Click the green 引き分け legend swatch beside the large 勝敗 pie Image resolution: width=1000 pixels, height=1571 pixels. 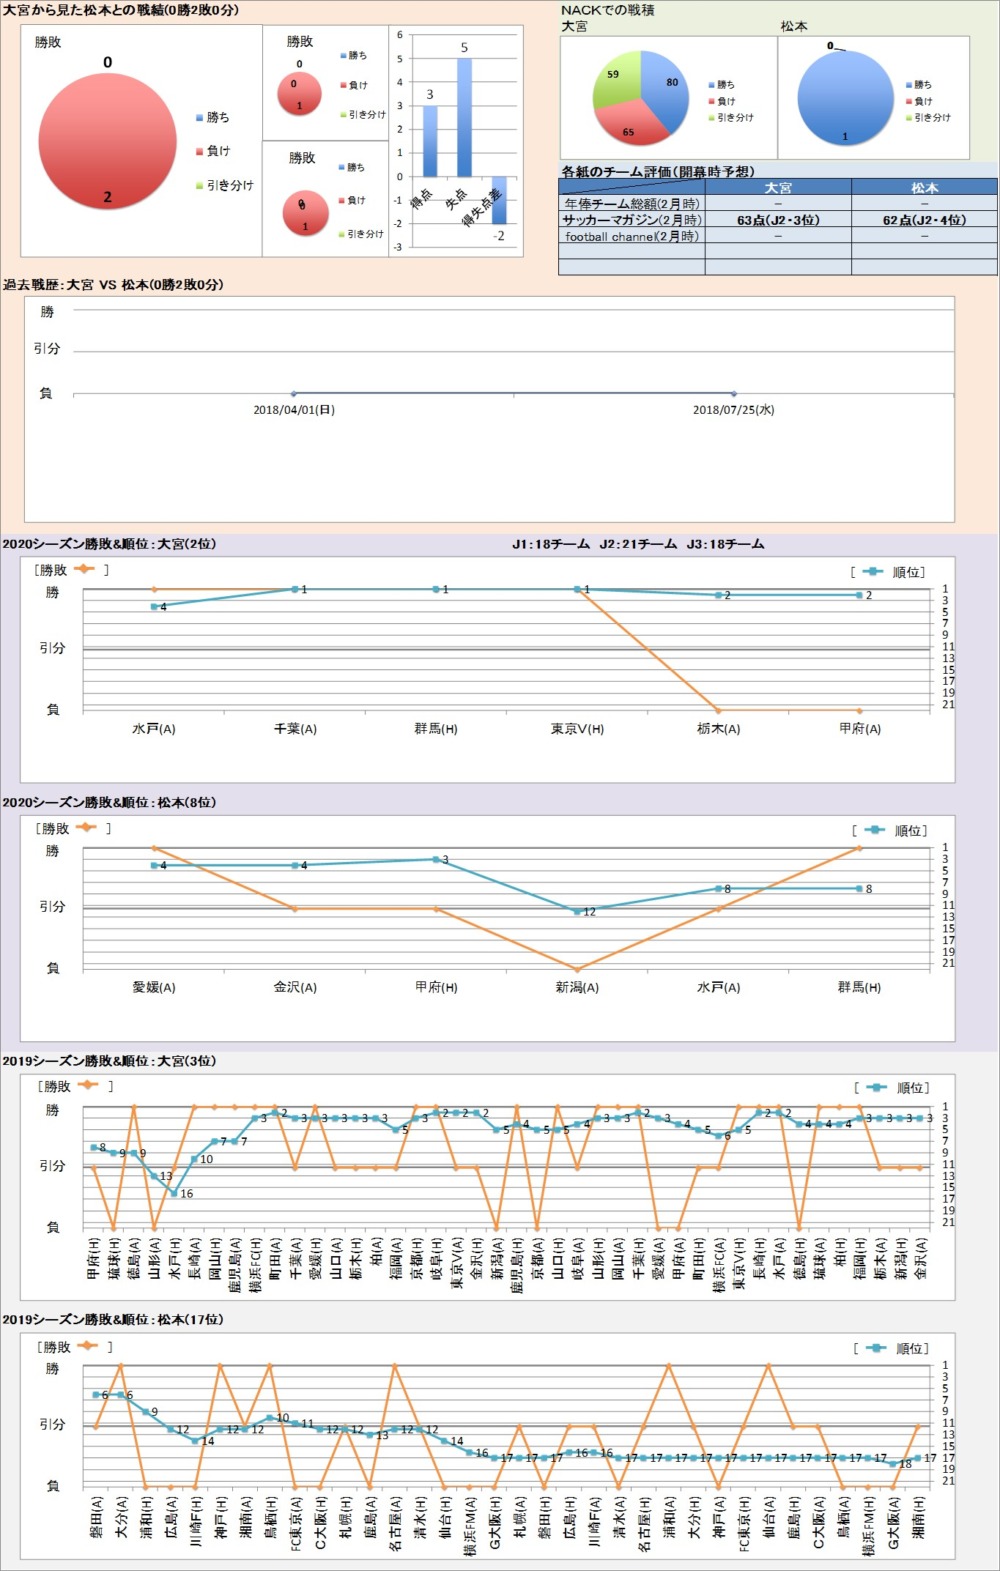click(x=199, y=186)
